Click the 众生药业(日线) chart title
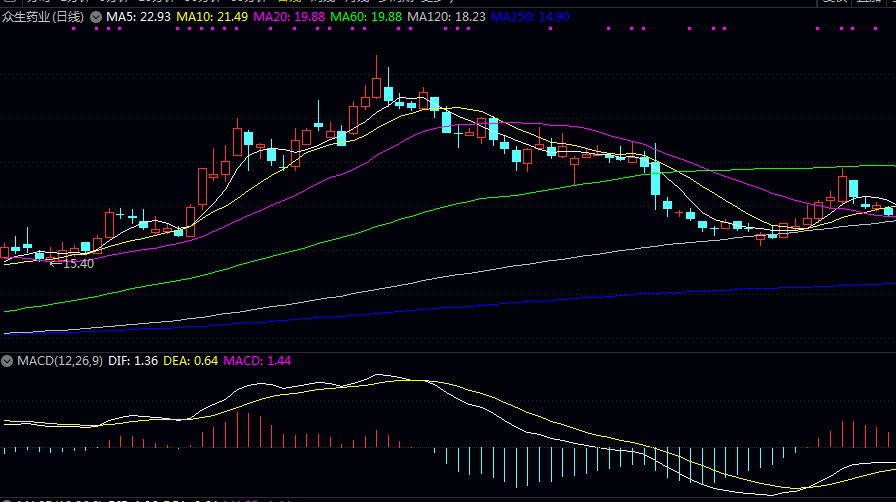896x502 pixels. coord(43,17)
